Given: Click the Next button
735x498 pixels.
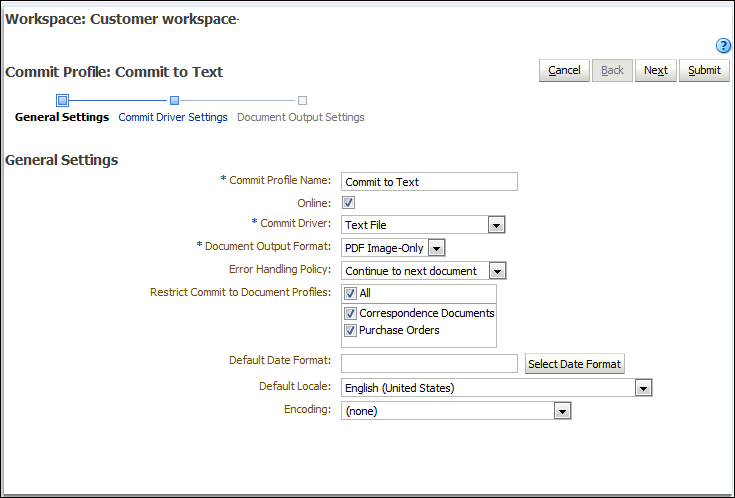Looking at the screenshot, I should coord(656,71).
